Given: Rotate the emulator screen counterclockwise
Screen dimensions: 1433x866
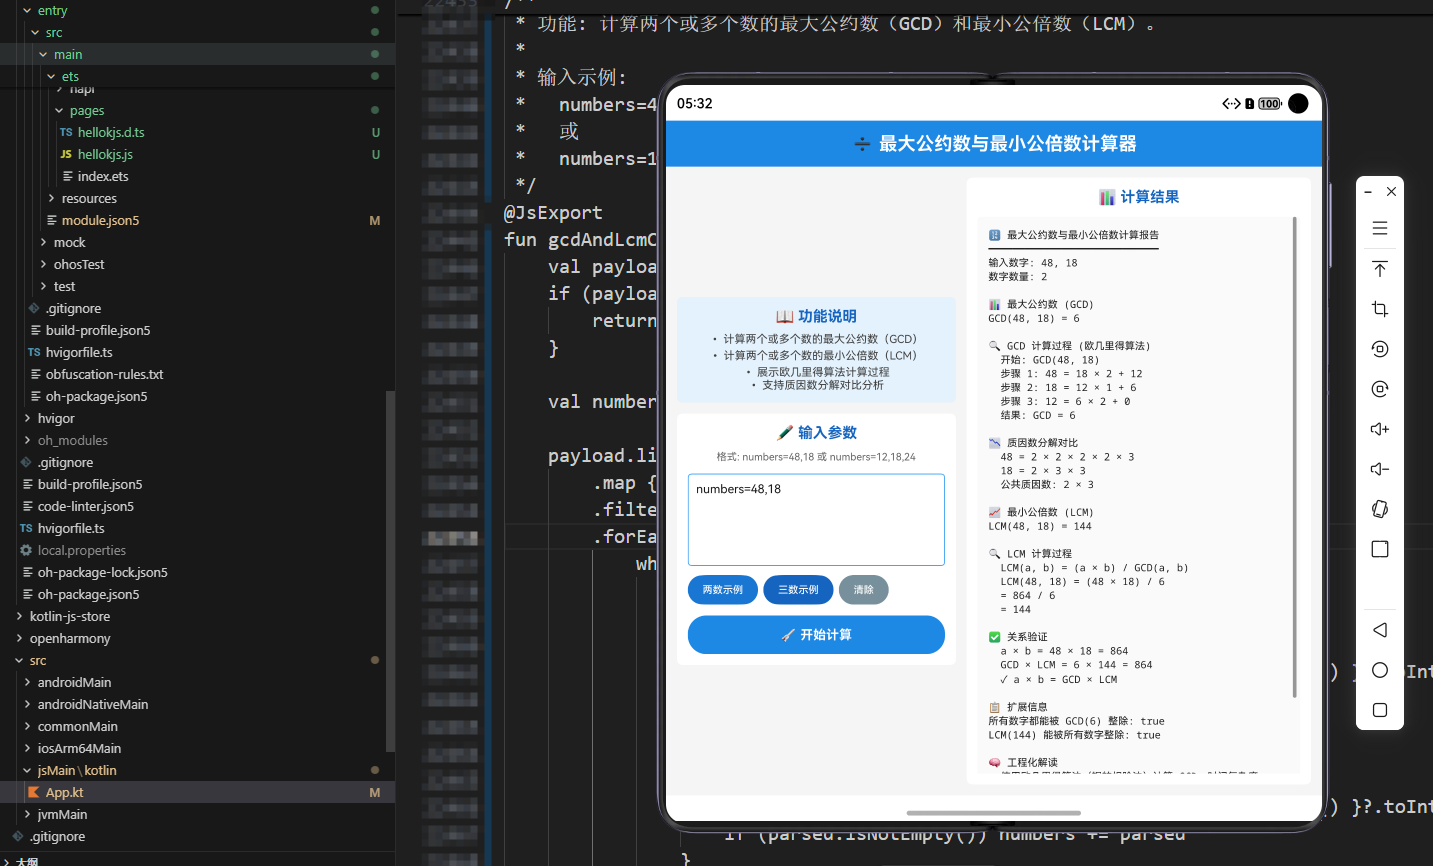Looking at the screenshot, I should (1379, 349).
